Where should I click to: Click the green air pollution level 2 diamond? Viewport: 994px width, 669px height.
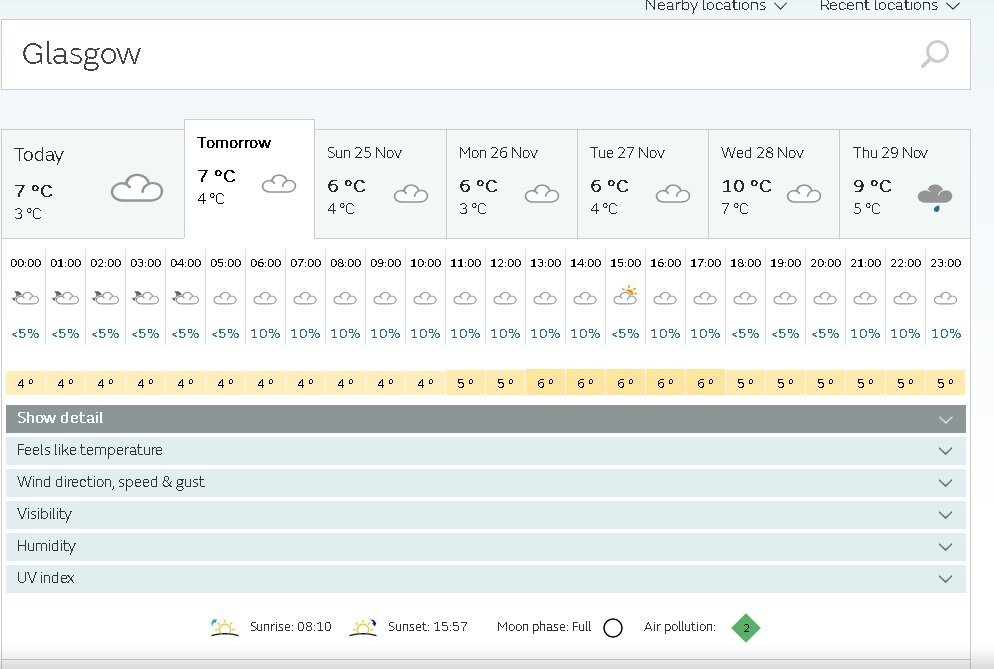[x=746, y=628]
